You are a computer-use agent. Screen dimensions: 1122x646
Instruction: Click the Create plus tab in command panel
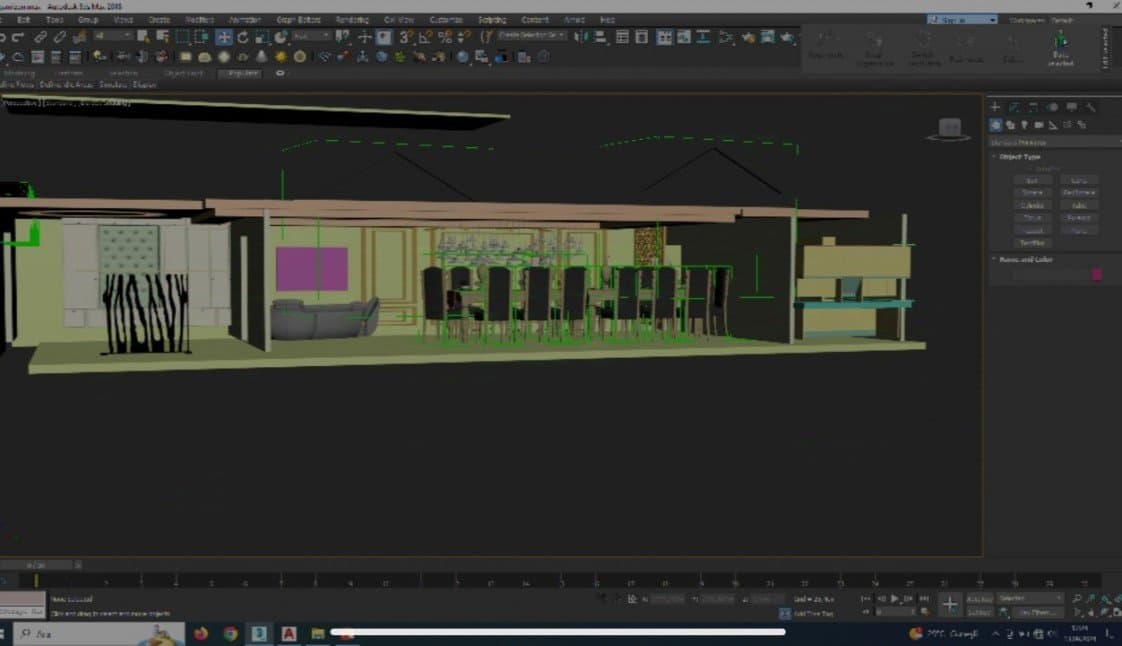pos(995,107)
